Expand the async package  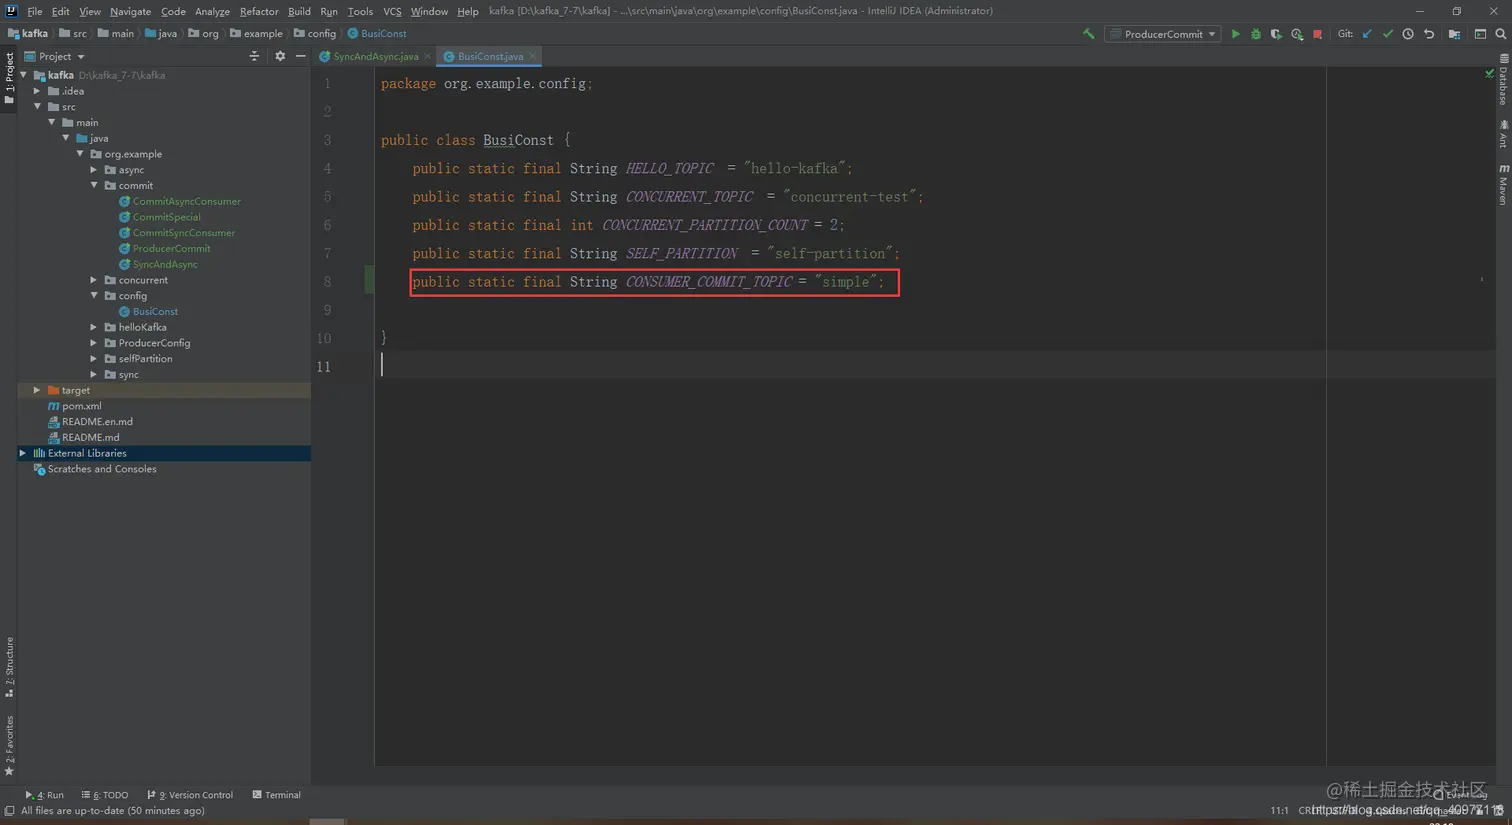95,170
